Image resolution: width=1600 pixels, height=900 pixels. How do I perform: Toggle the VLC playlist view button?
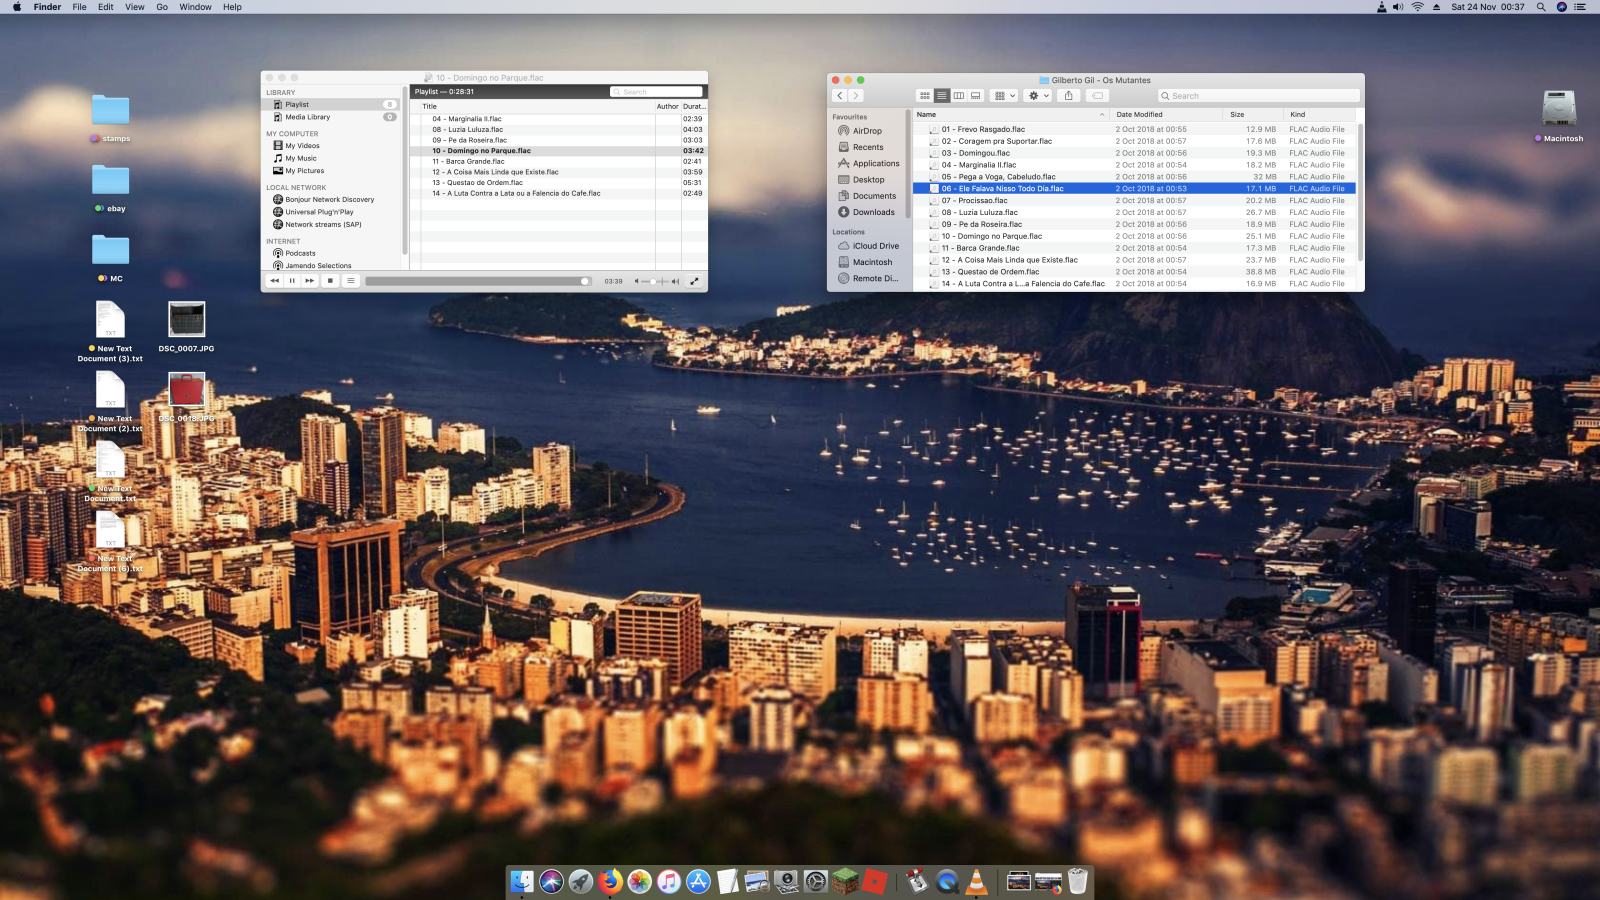pos(351,281)
